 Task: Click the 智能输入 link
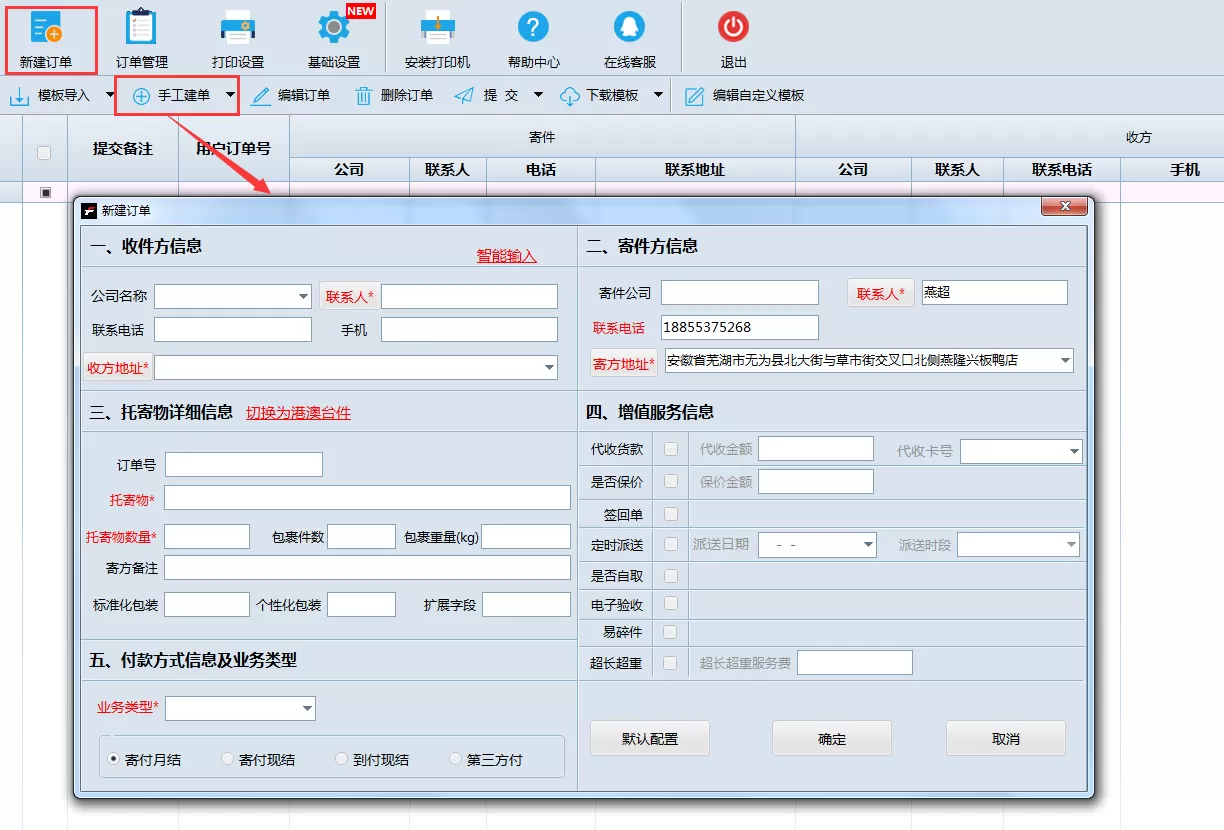tap(507, 256)
